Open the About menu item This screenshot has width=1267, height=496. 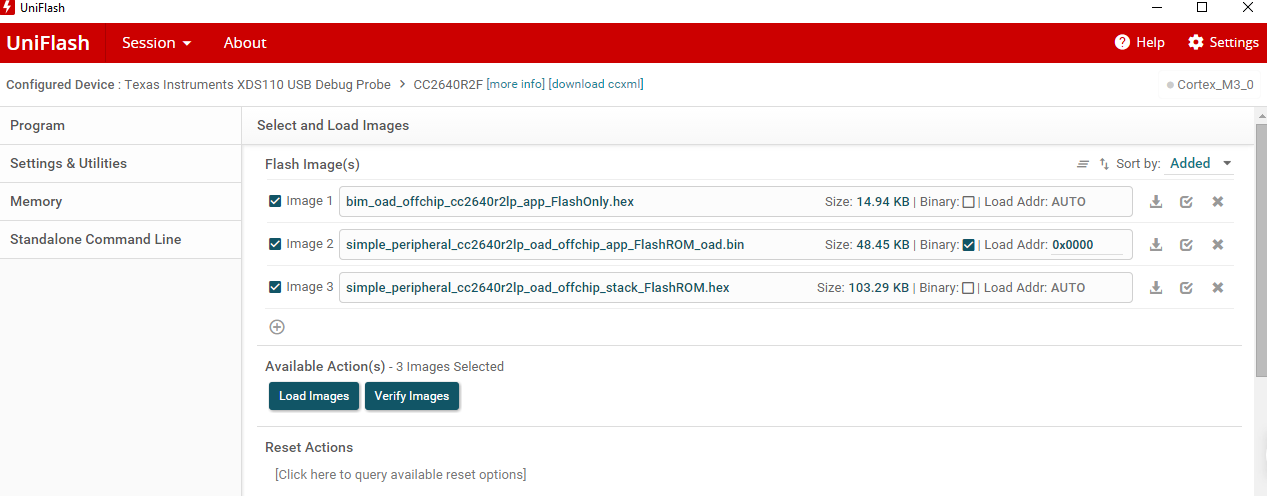pos(245,43)
